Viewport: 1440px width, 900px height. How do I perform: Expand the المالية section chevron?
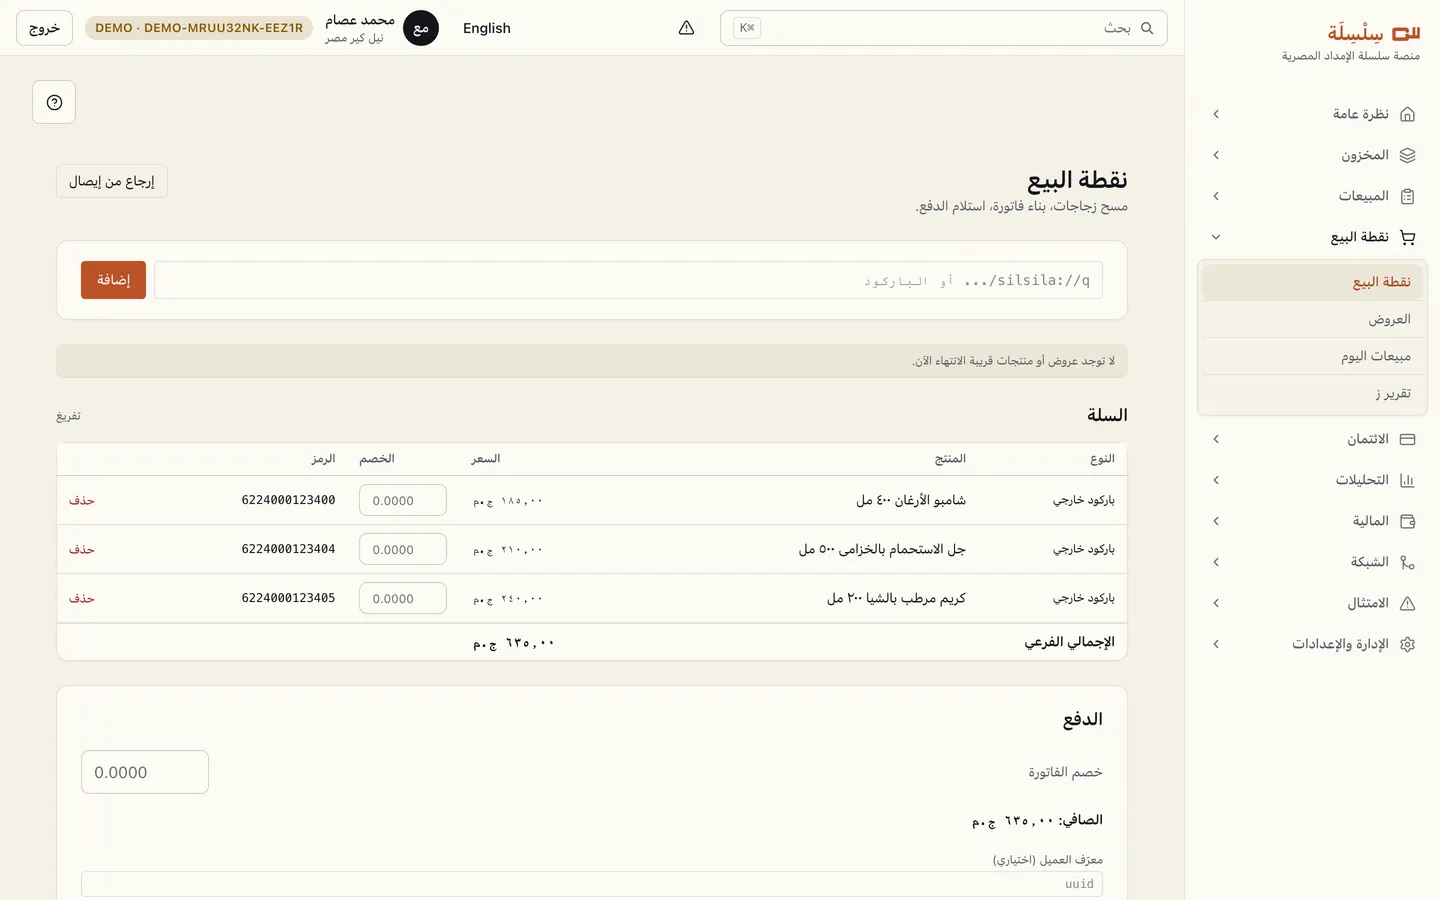1216,521
